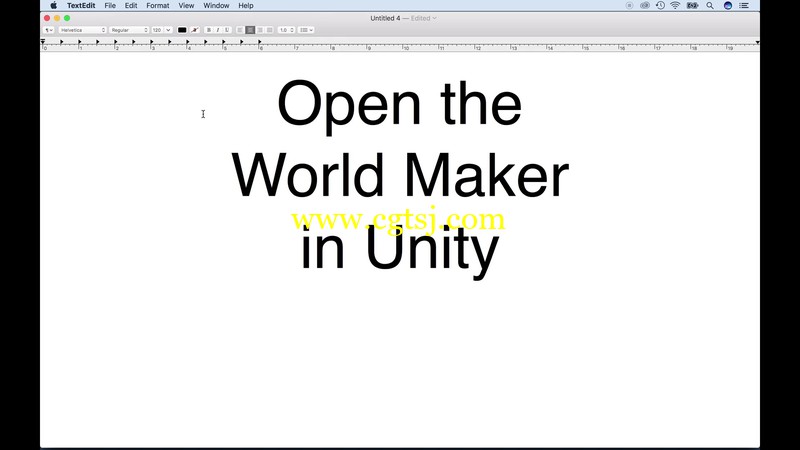Click the tab stop at ruler mark 6
This screenshot has width=800, height=450.
[x=260, y=42]
